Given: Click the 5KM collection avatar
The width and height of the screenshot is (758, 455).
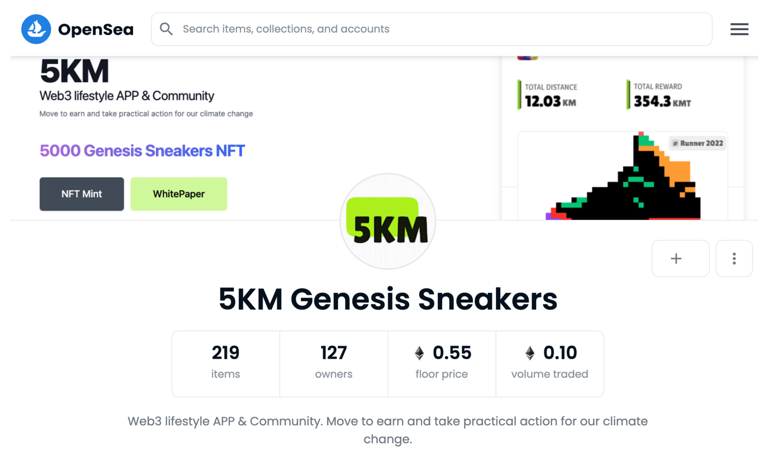Looking at the screenshot, I should pos(388,221).
